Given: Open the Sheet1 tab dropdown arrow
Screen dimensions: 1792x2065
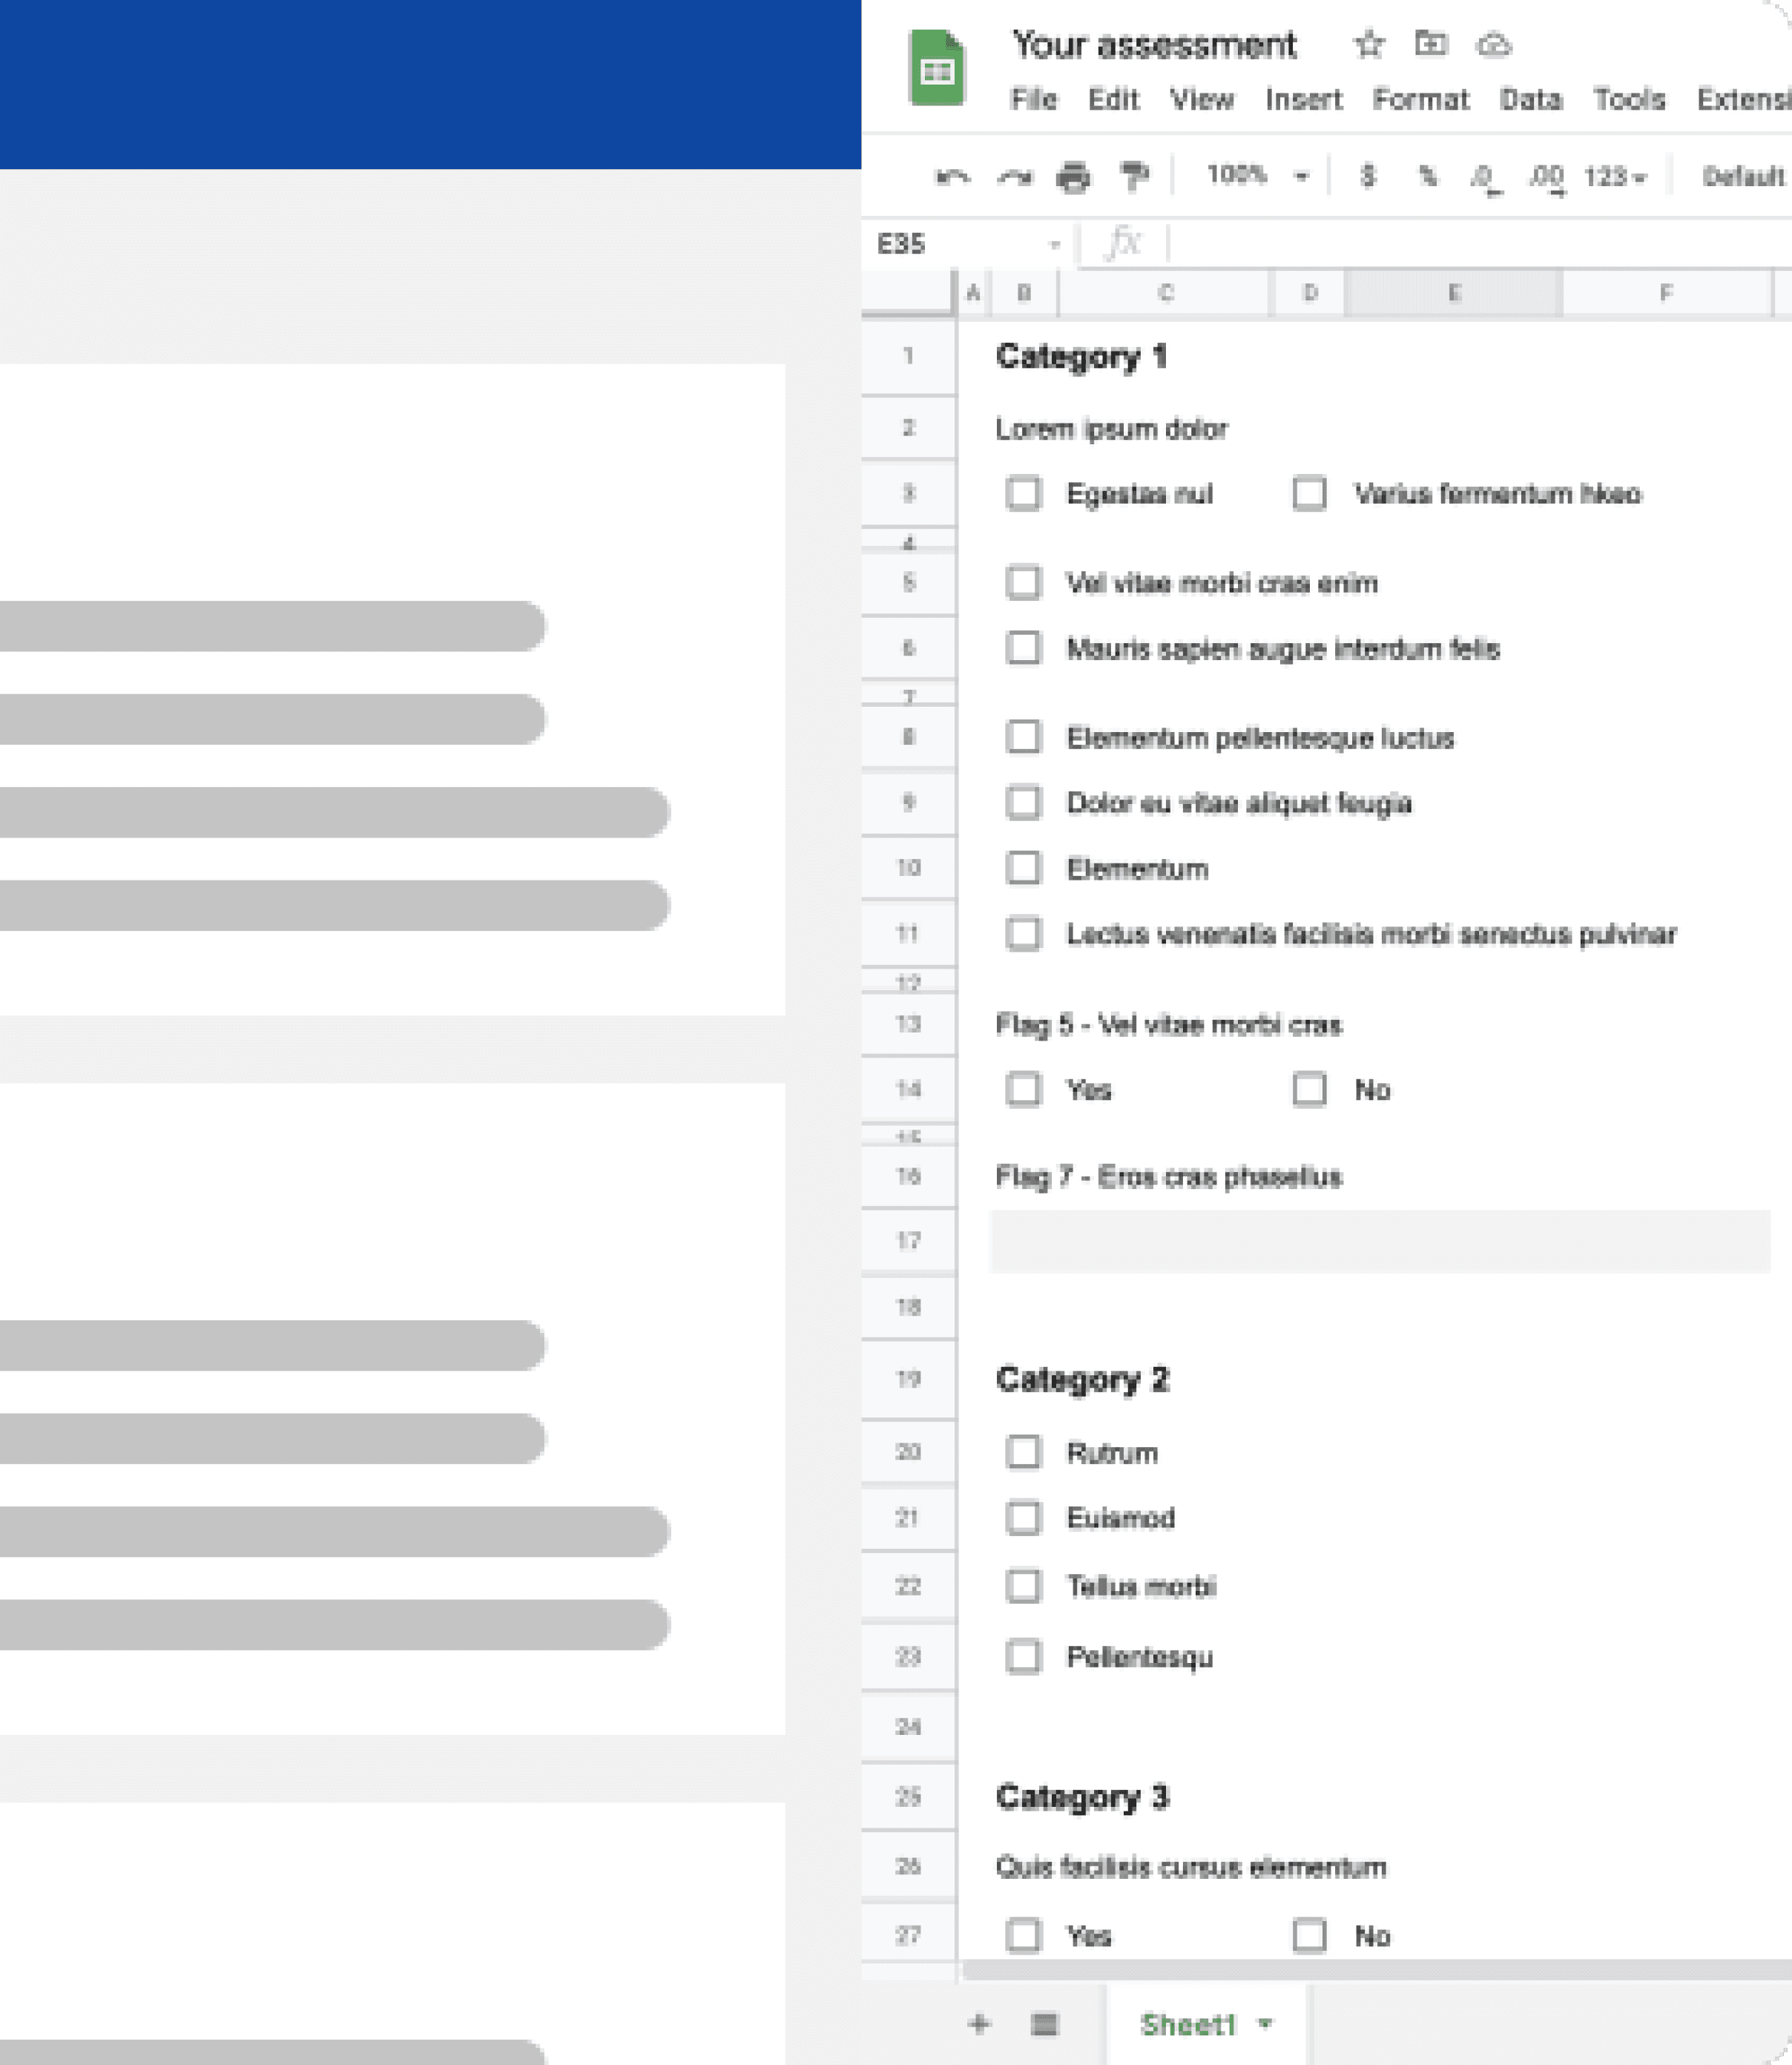Looking at the screenshot, I should pyautogui.click(x=1265, y=2024).
